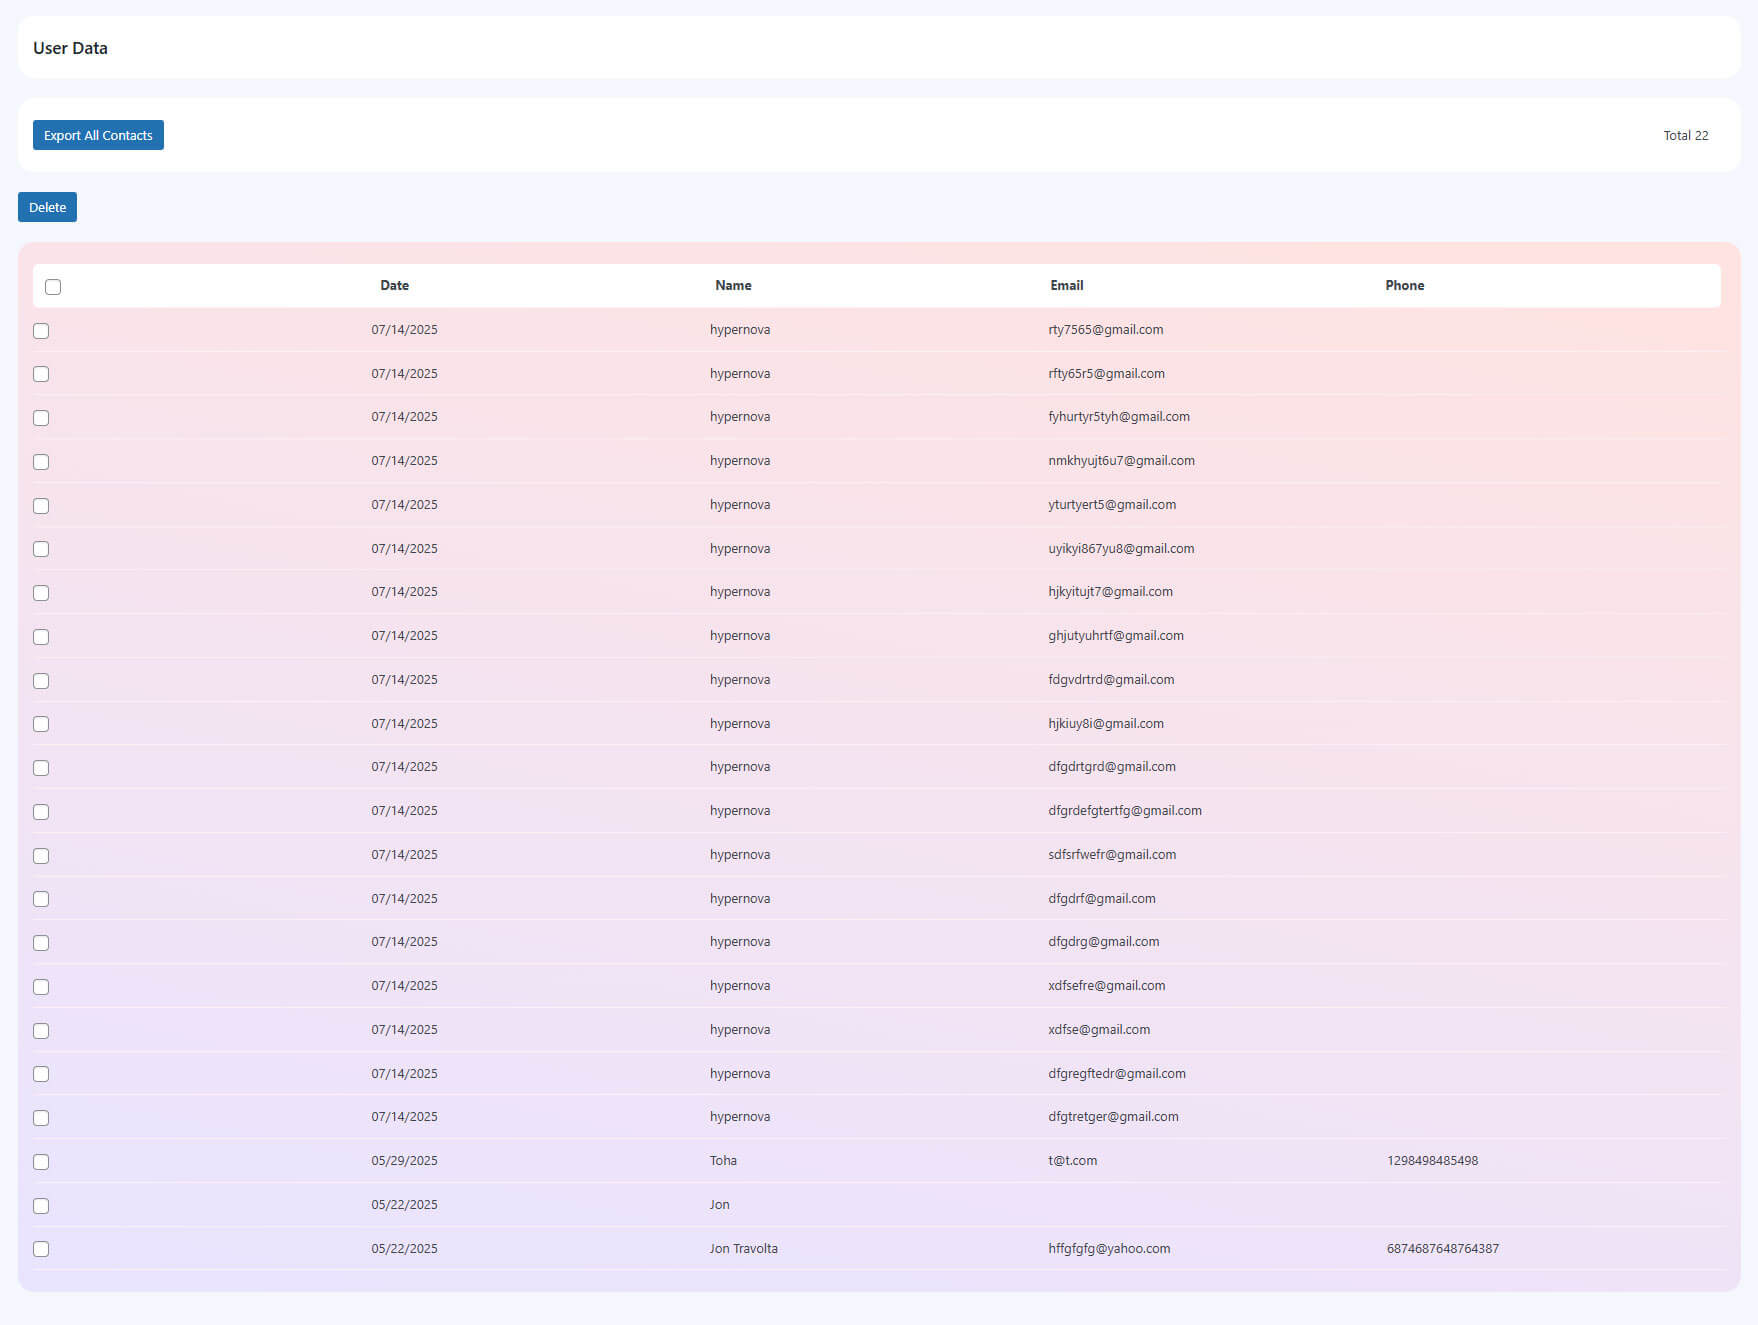
Task: Click email rty7565@gmail.com
Action: 1105,330
